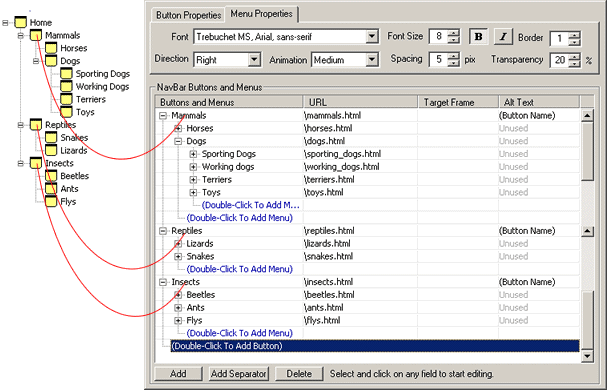Decrease the Transparency value
Viewport: 607px width, 390px height.
point(574,64)
